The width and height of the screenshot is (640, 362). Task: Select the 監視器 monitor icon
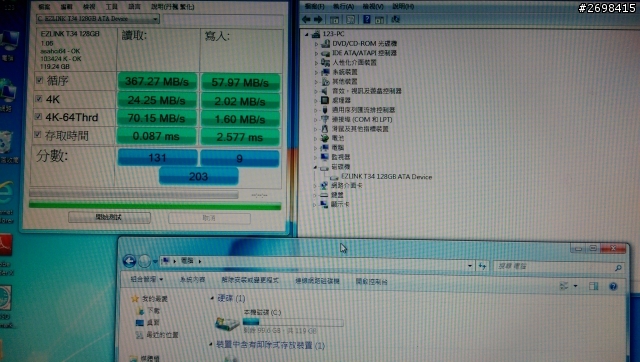(325, 157)
